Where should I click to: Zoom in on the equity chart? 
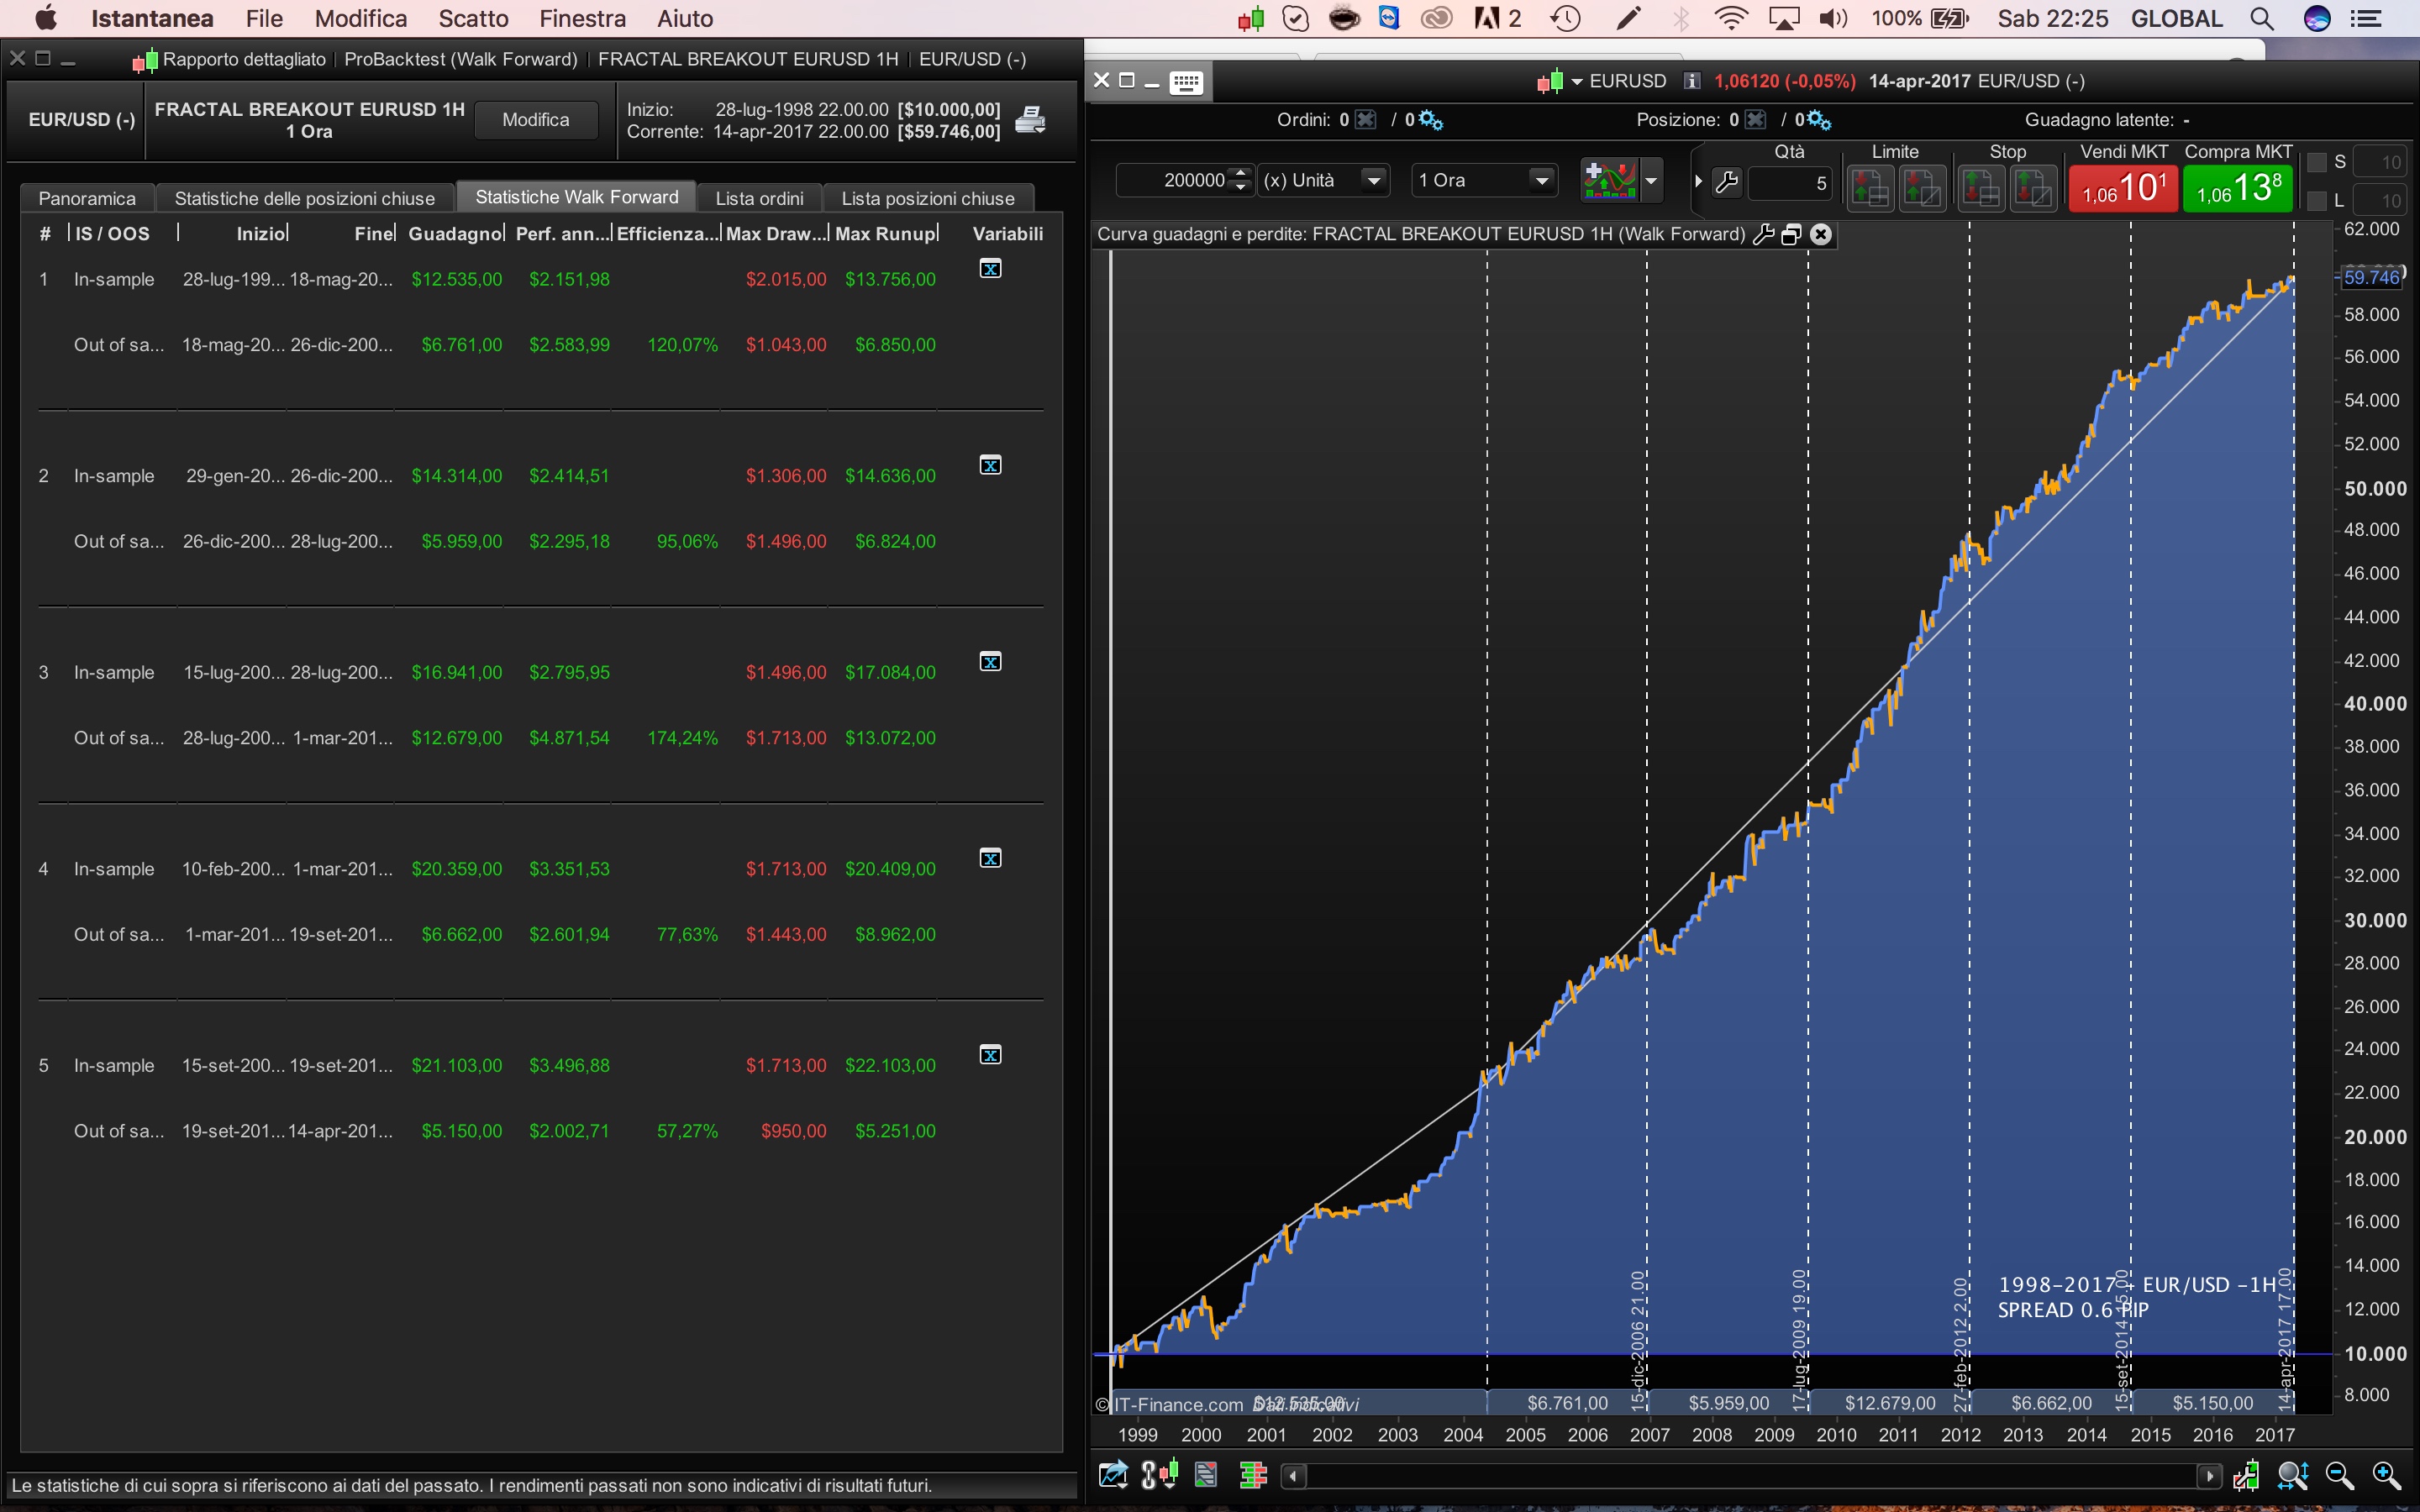(2386, 1475)
